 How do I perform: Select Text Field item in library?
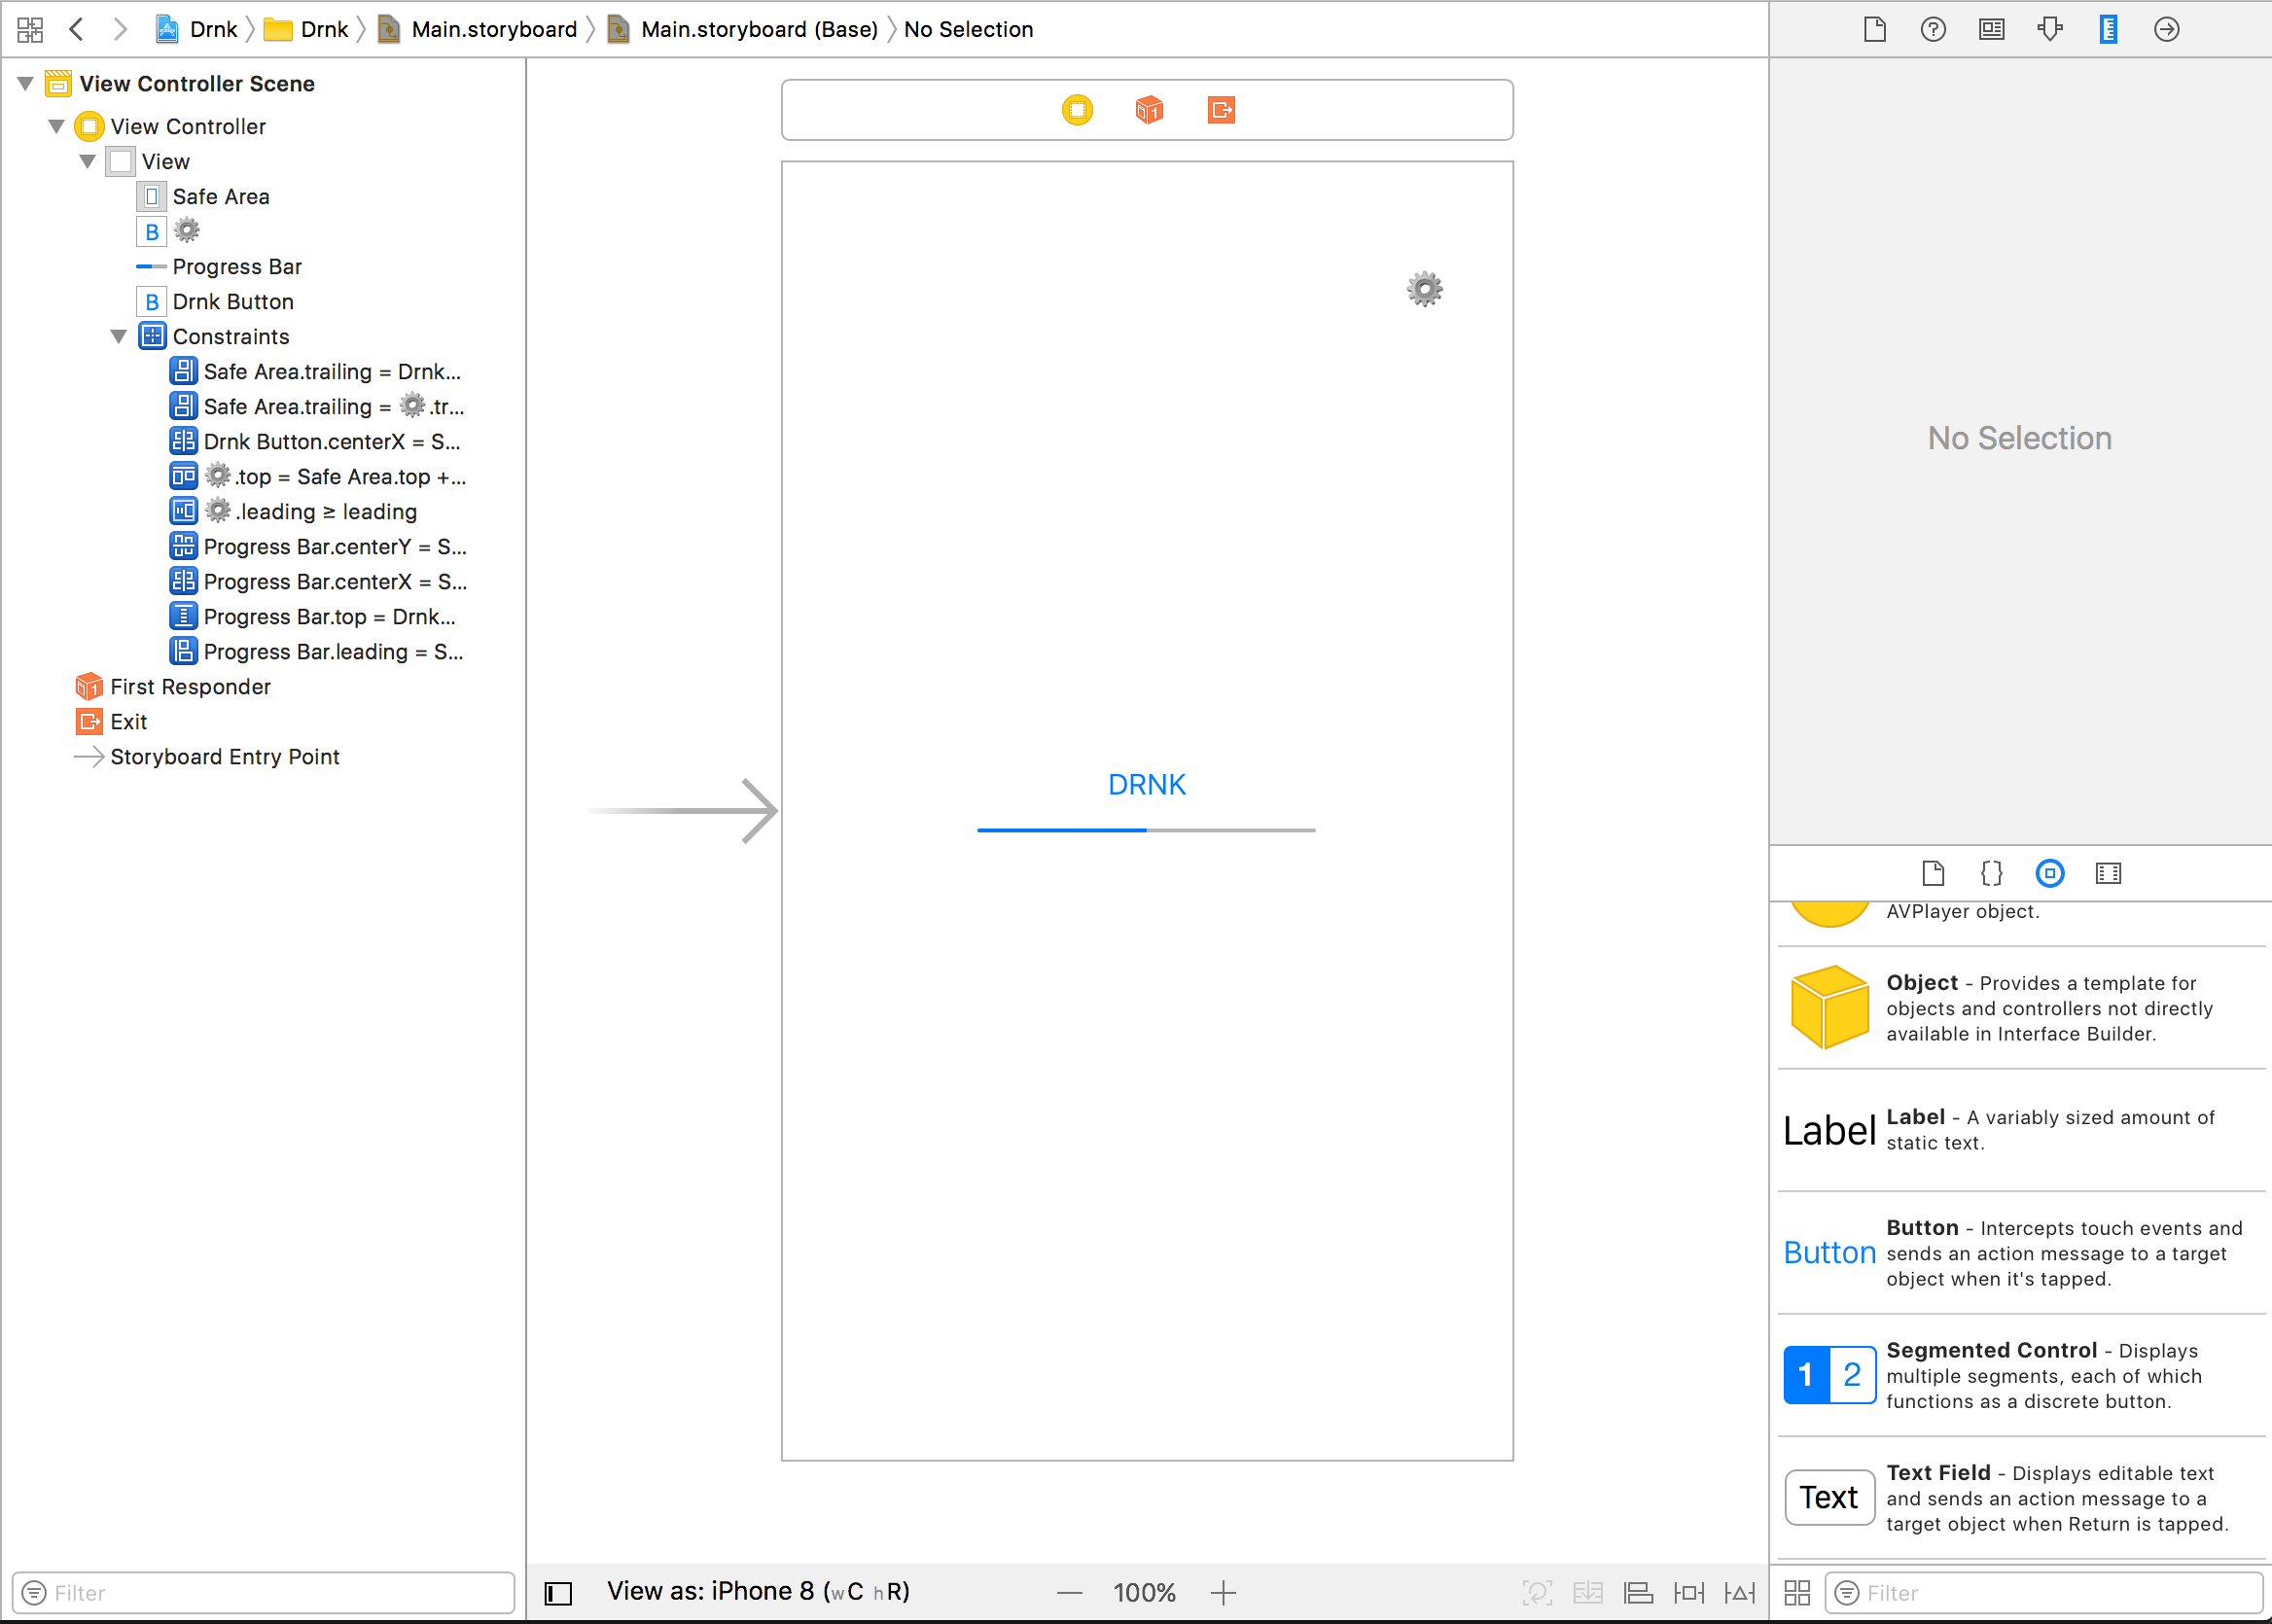point(2021,1497)
